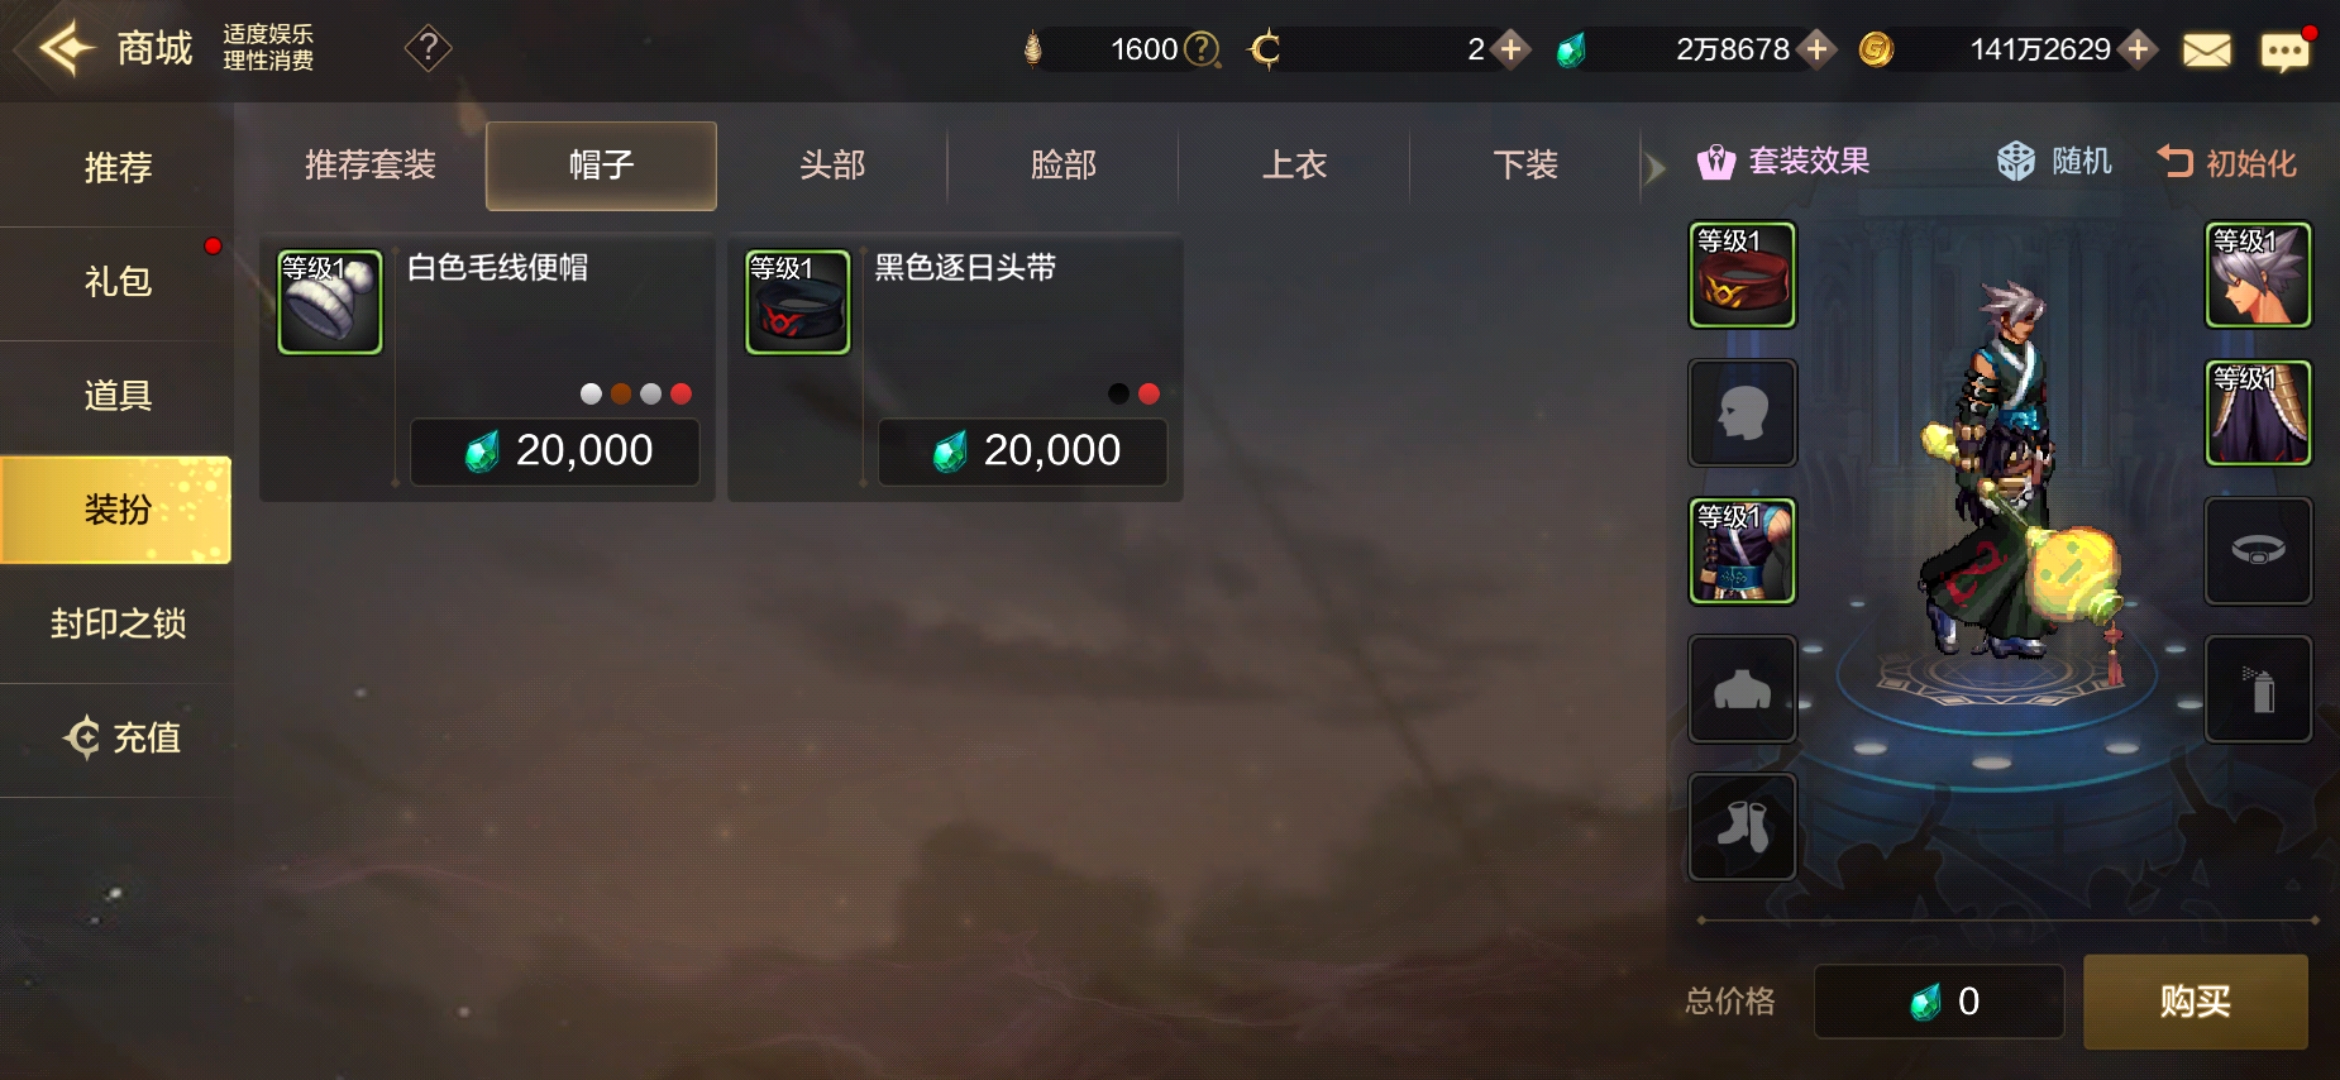Open the mail envelope icon

click(2206, 50)
